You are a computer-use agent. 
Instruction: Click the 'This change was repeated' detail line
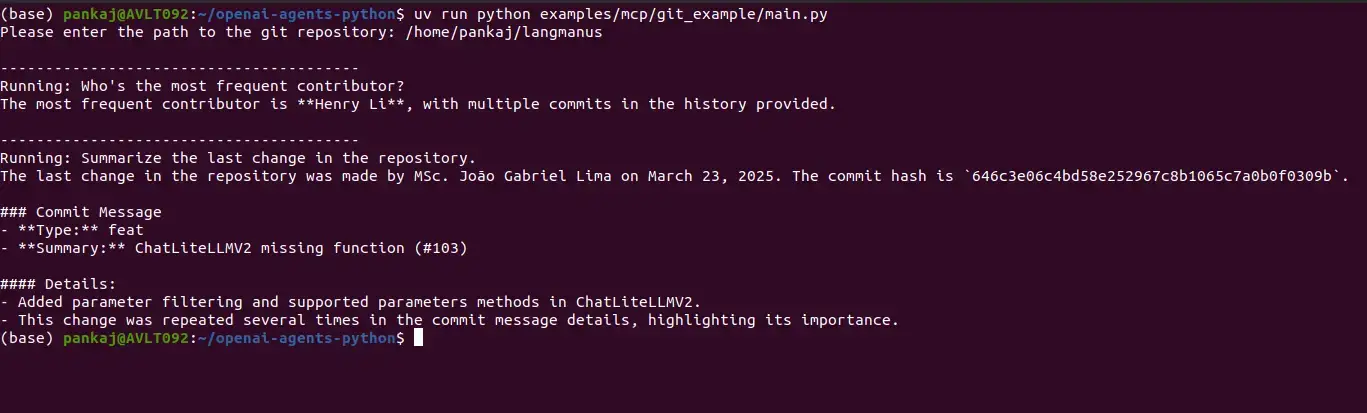pyautogui.click(x=450, y=320)
